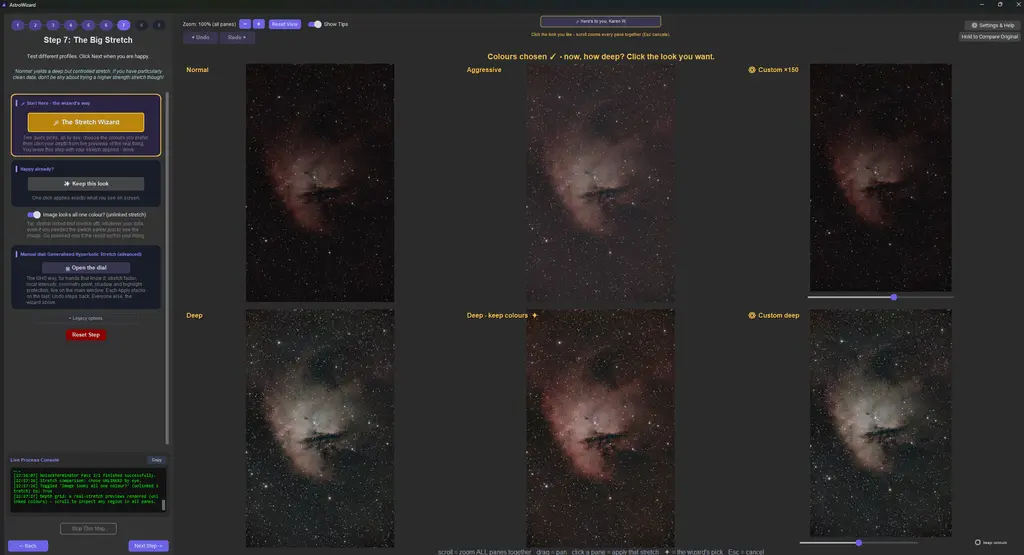Click Reset View button
This screenshot has height=555, width=1024.
click(x=285, y=24)
